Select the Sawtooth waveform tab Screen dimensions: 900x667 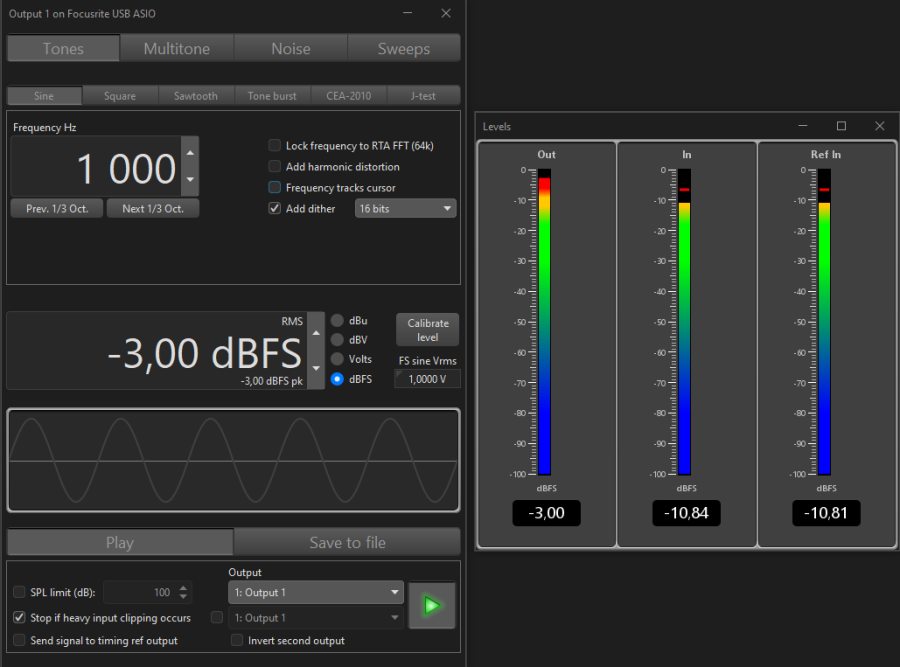click(196, 96)
